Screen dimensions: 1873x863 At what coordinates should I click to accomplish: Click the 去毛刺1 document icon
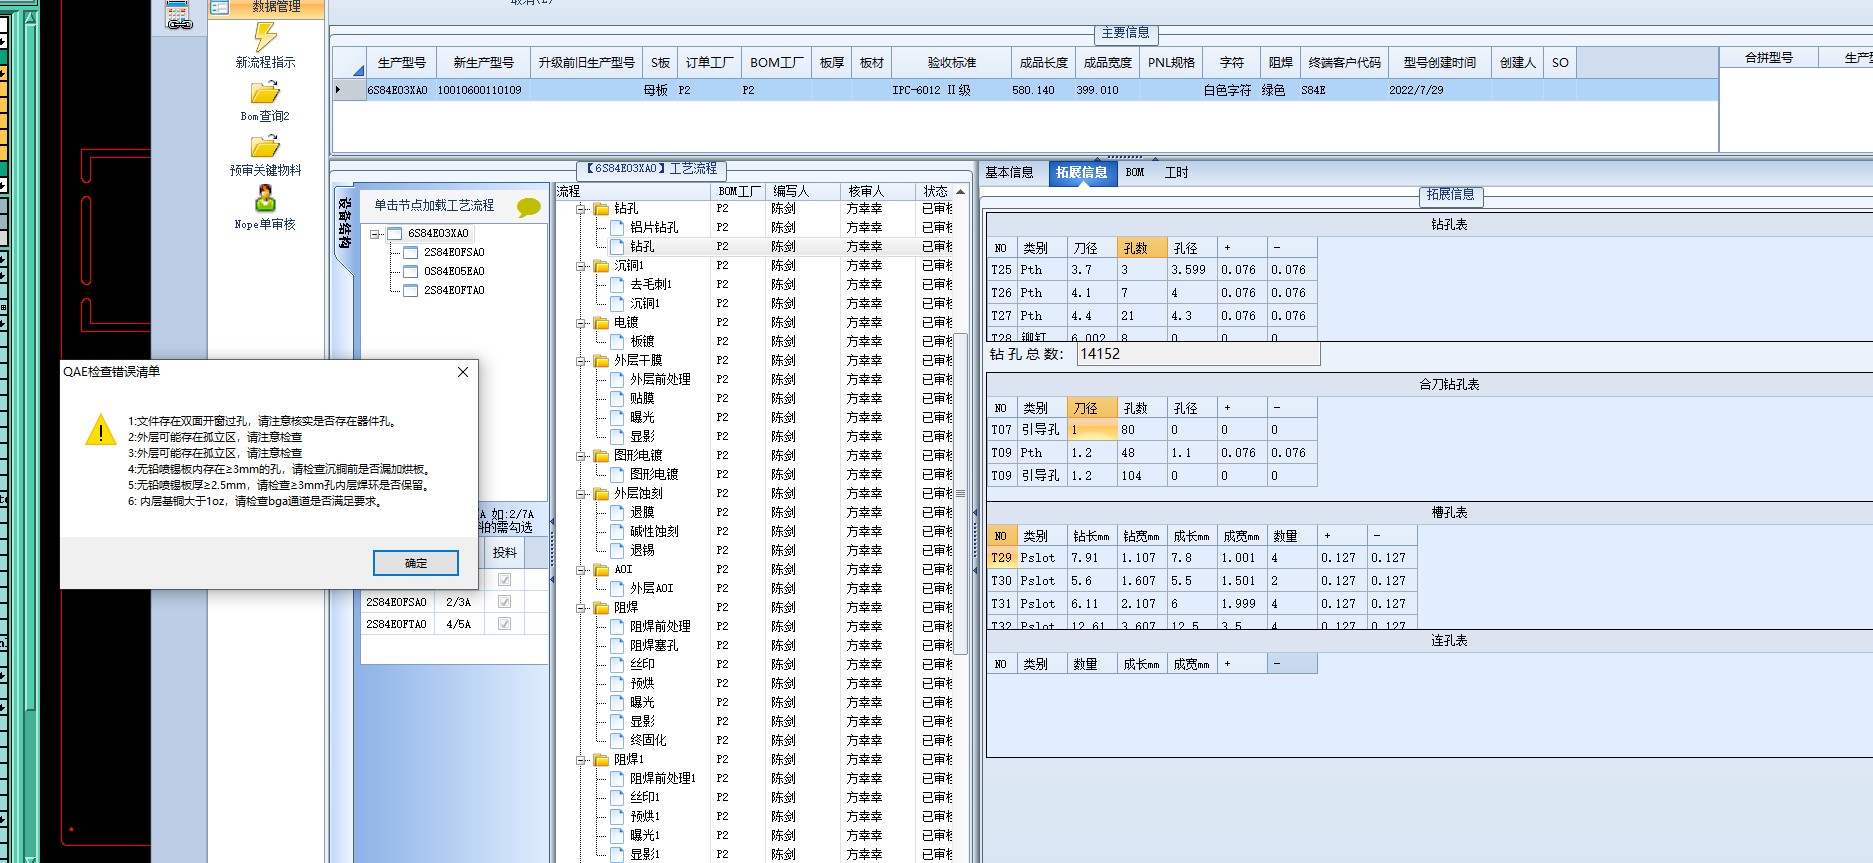617,285
